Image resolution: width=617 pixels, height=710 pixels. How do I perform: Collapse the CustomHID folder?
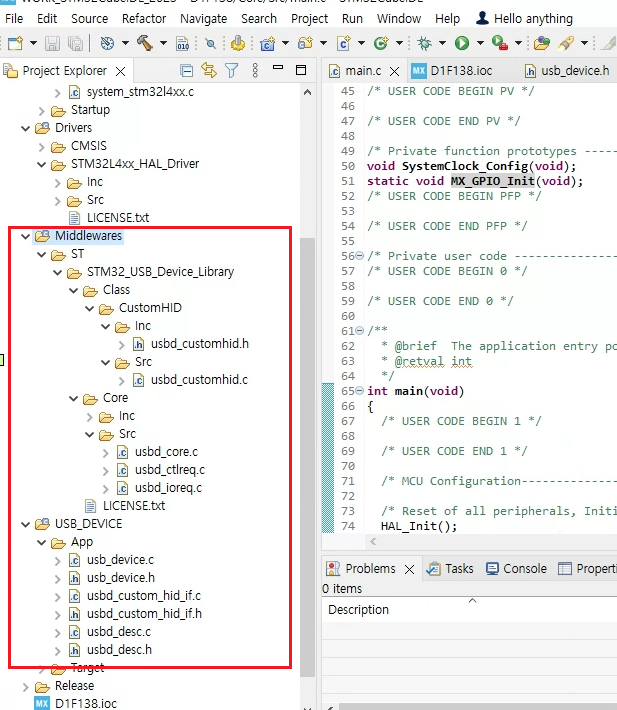pyautogui.click(x=90, y=309)
